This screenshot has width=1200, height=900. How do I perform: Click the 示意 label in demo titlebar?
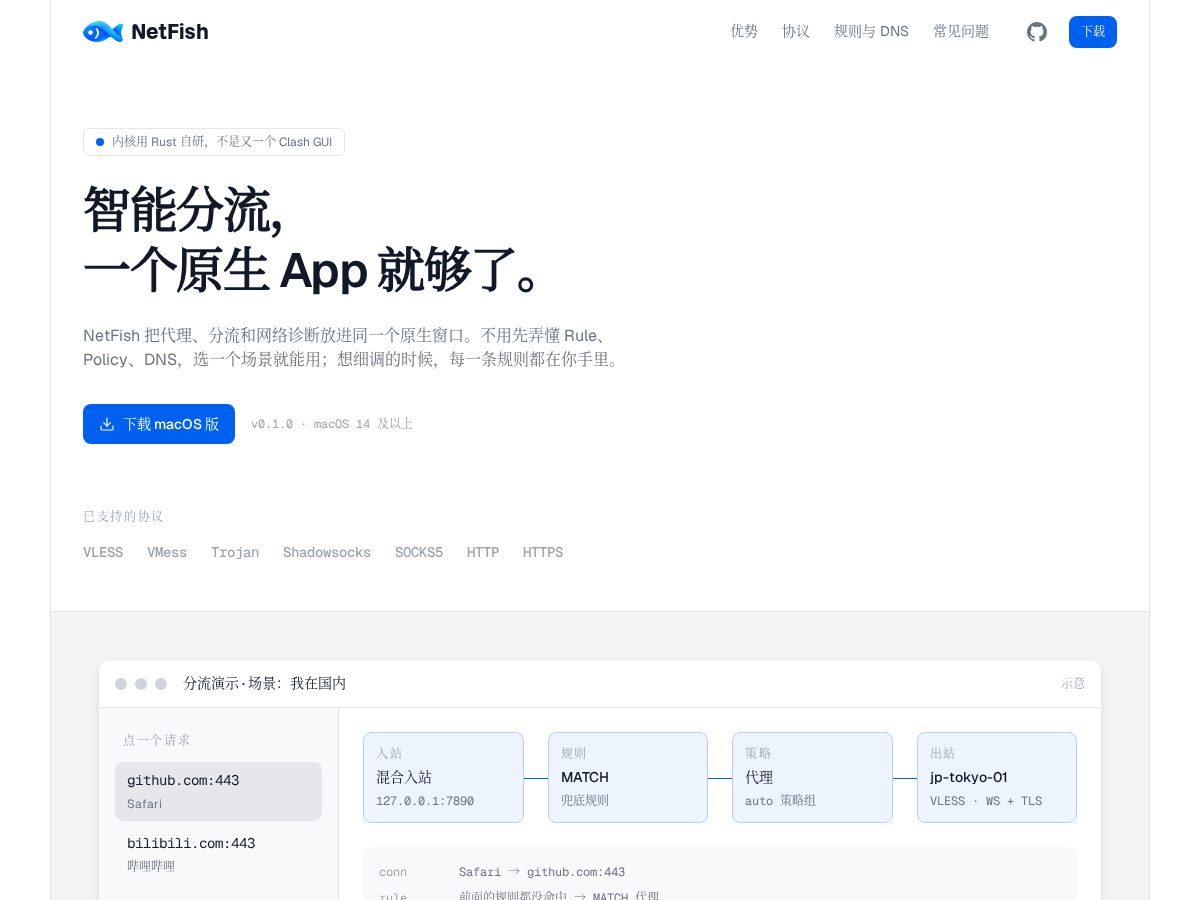click(1073, 684)
